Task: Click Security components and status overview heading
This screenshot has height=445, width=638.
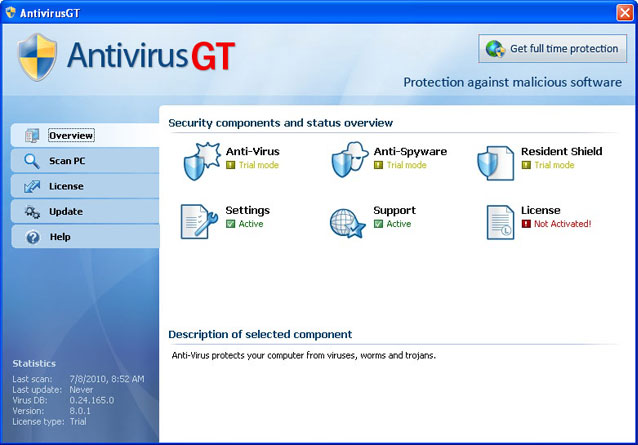Action: click(x=281, y=123)
